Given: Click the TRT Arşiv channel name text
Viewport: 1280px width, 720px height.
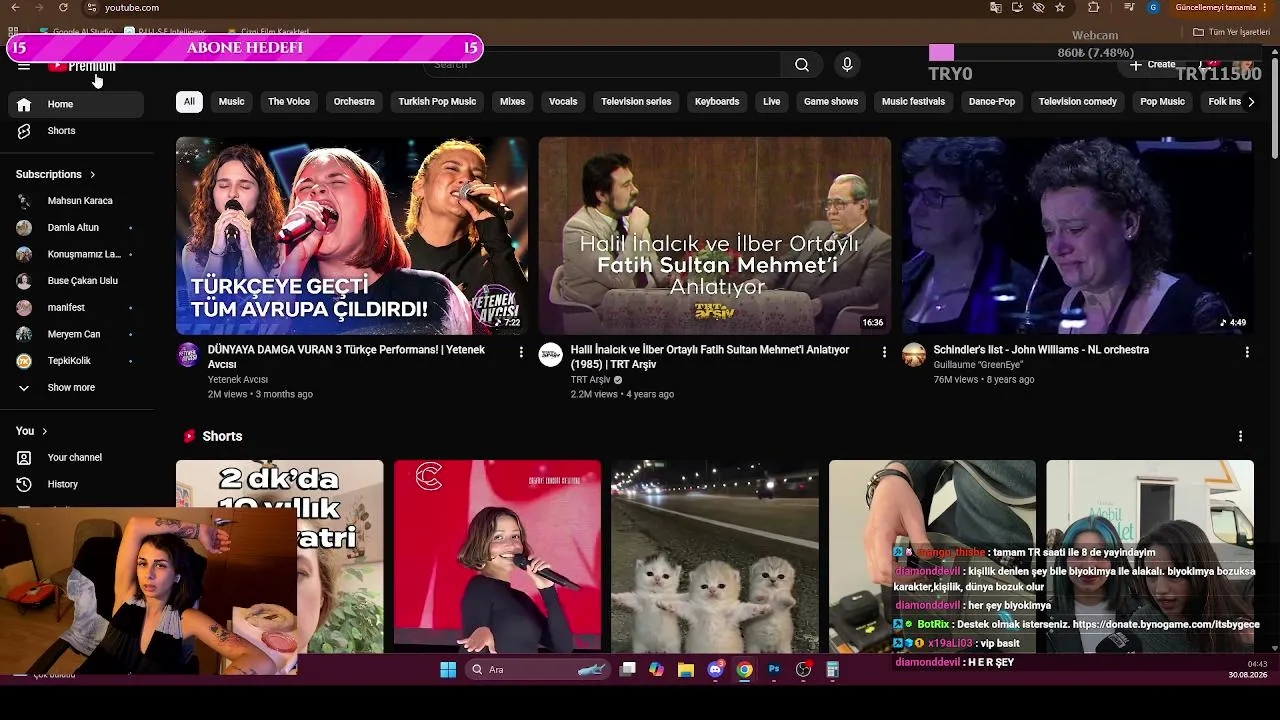Looking at the screenshot, I should (x=590, y=380).
